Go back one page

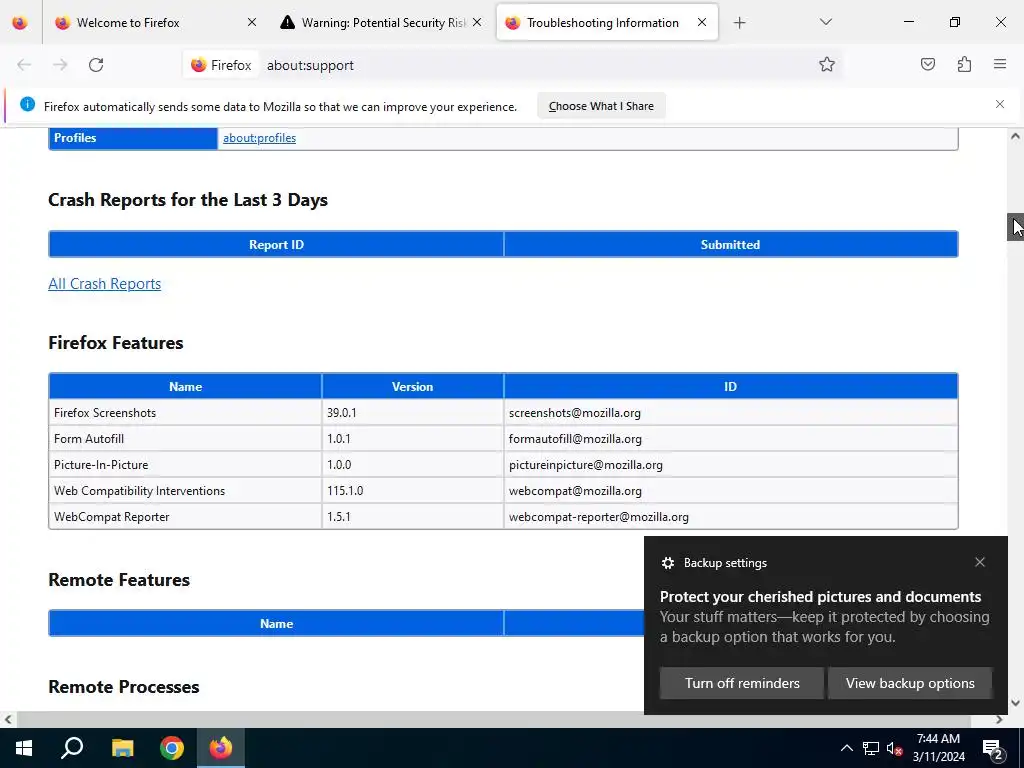(x=24, y=65)
